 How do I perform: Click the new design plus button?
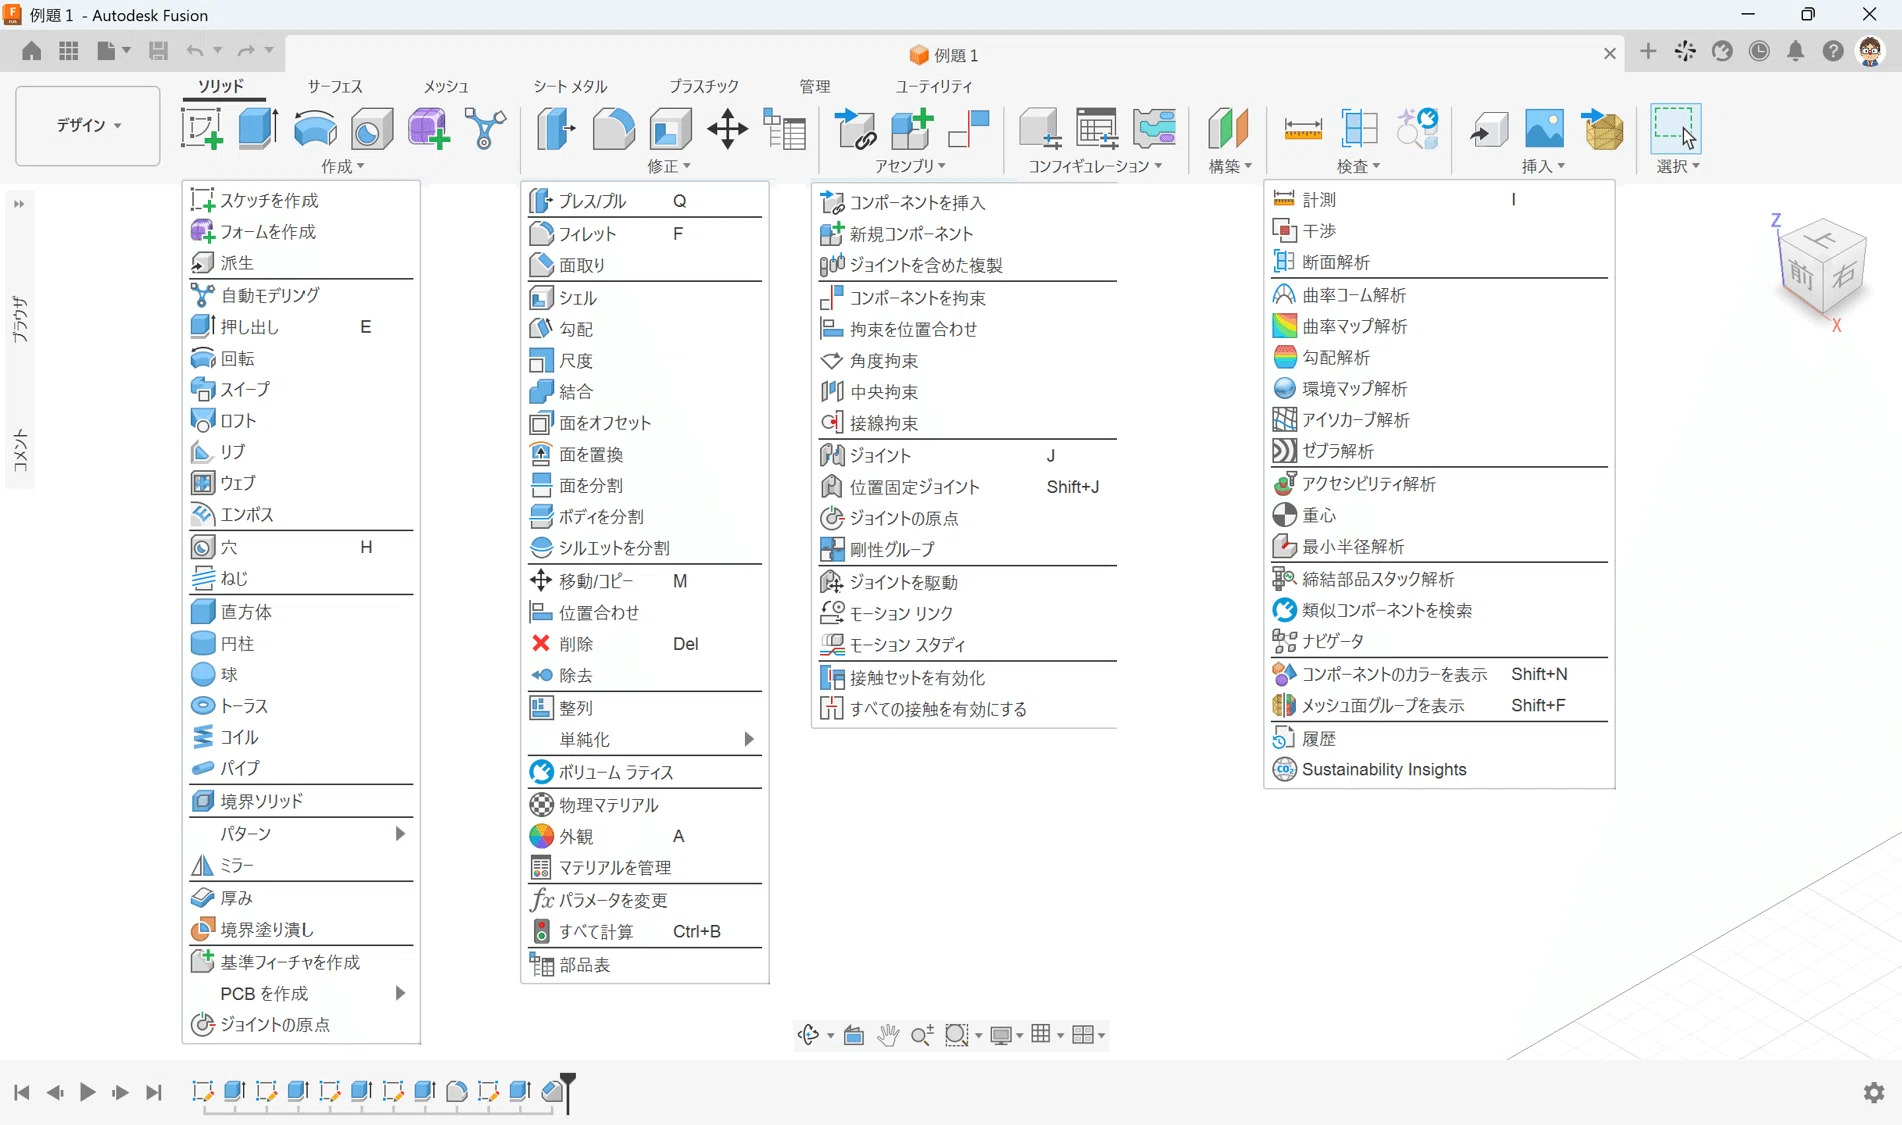(x=1648, y=51)
